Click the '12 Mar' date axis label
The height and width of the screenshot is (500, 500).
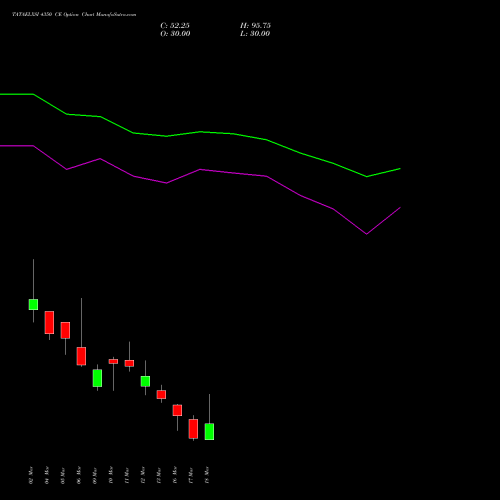143,475
